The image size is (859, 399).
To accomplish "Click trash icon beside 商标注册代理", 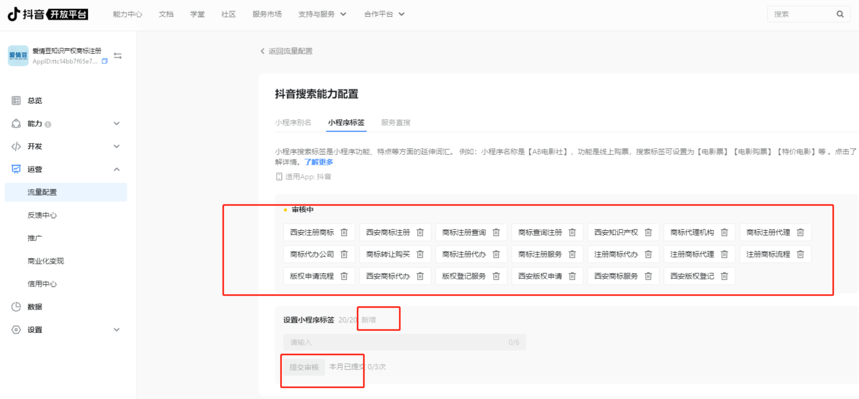I will pyautogui.click(x=800, y=232).
